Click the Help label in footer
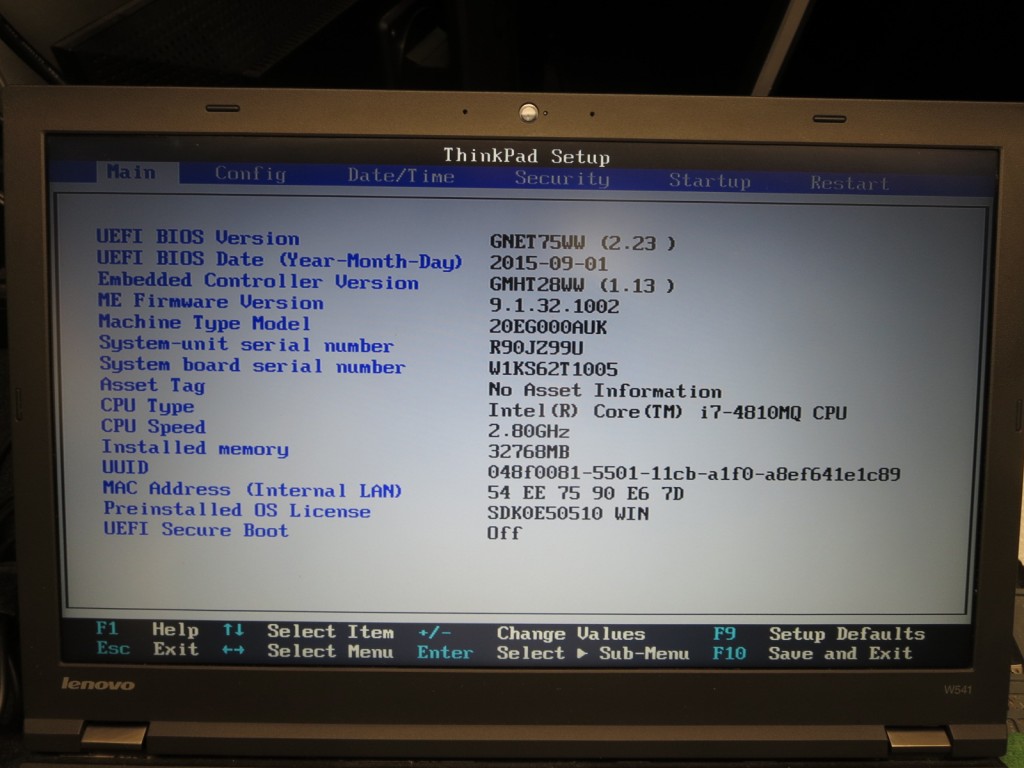This screenshot has height=768, width=1024. pos(175,630)
